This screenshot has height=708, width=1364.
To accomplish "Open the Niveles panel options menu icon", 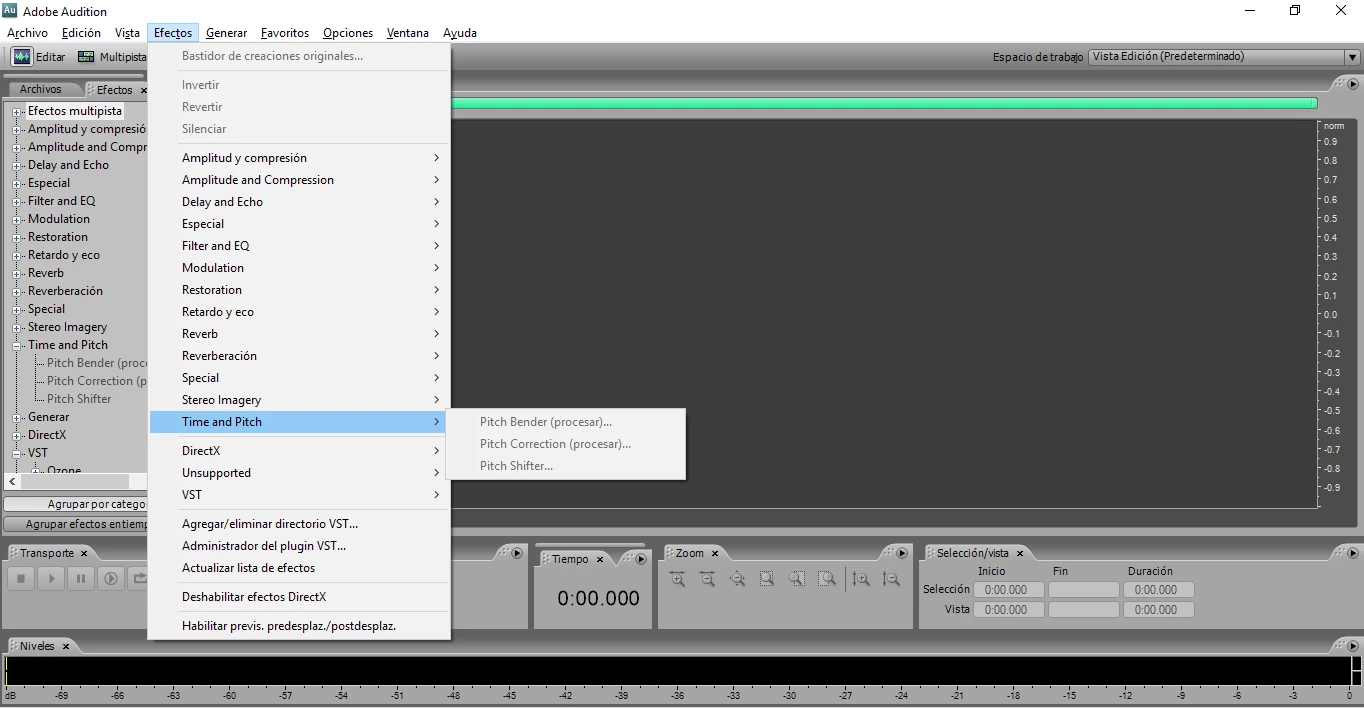I will 1353,646.
